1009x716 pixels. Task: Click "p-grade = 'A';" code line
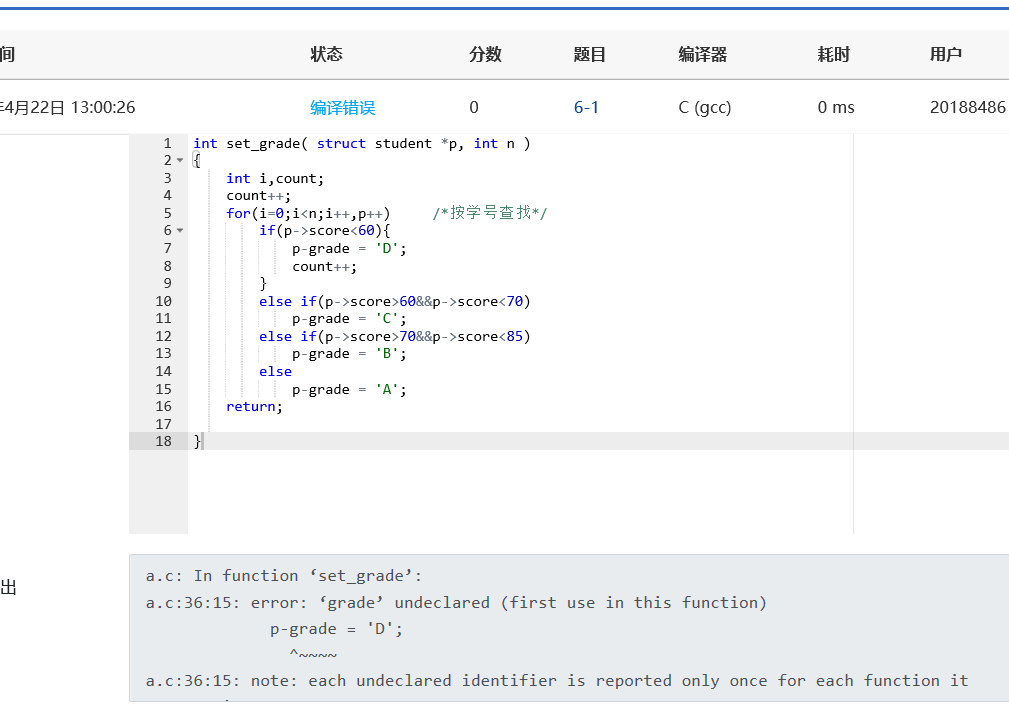(x=349, y=389)
